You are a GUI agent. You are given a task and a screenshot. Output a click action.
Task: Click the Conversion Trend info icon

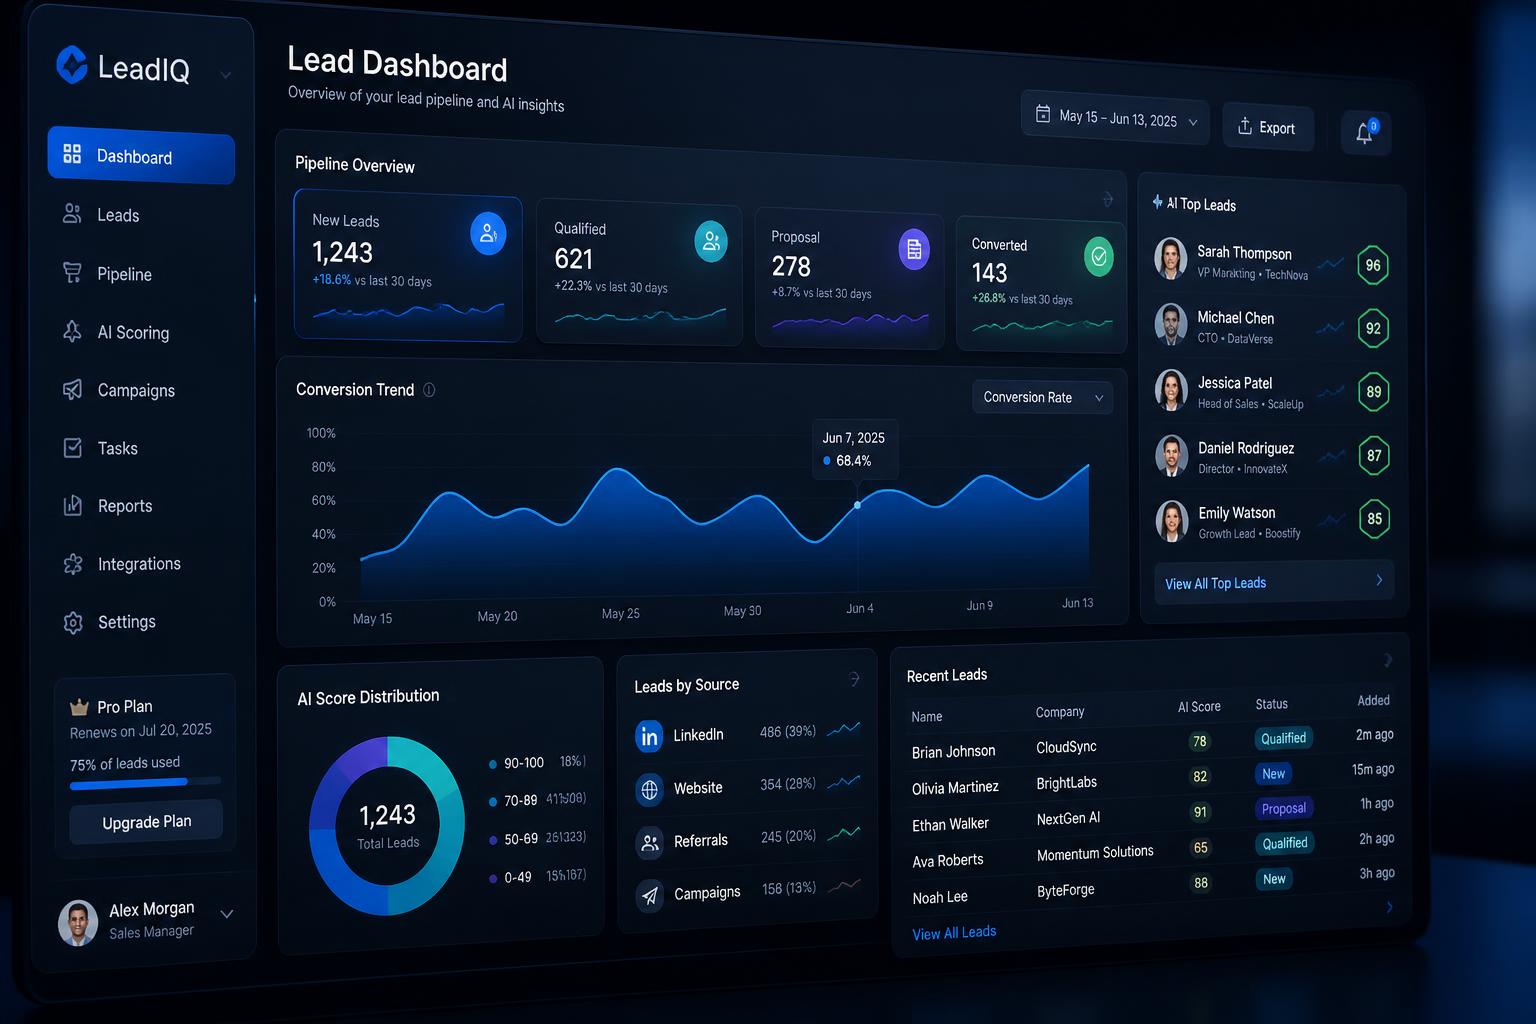pos(429,390)
